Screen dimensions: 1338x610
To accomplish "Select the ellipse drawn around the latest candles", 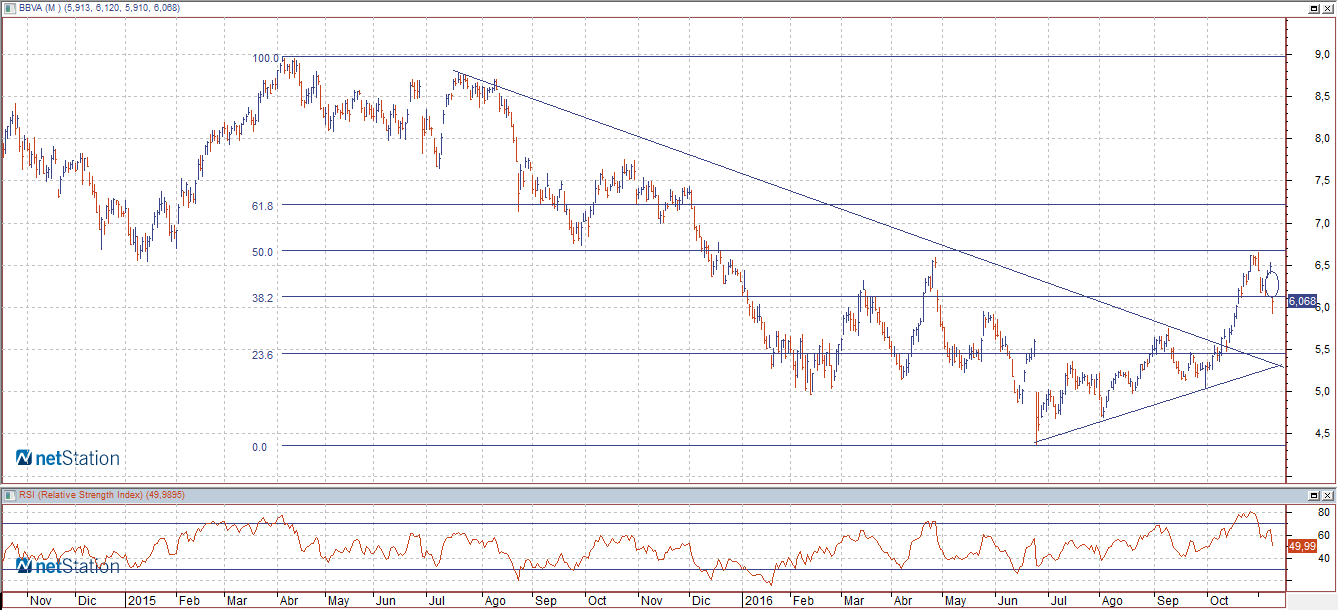I will [1273, 283].
